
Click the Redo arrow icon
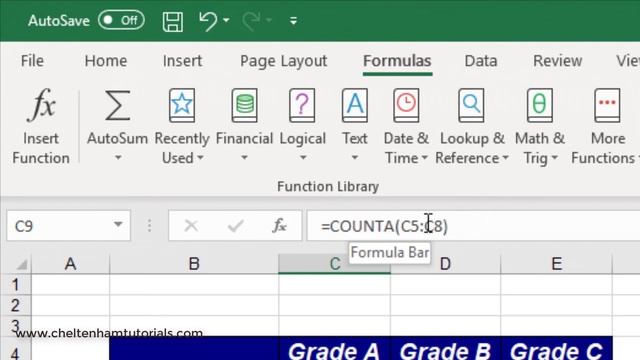tap(251, 21)
